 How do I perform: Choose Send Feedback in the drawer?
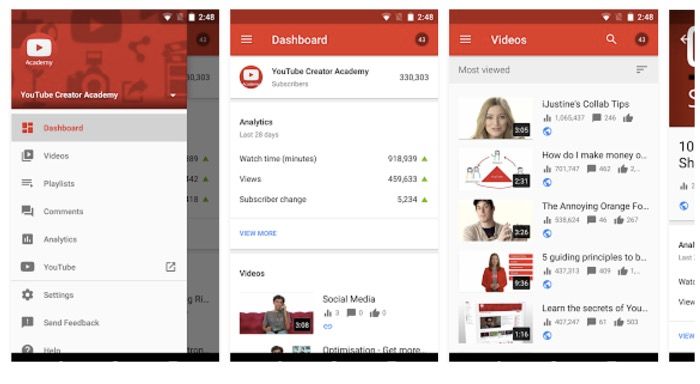(99, 322)
